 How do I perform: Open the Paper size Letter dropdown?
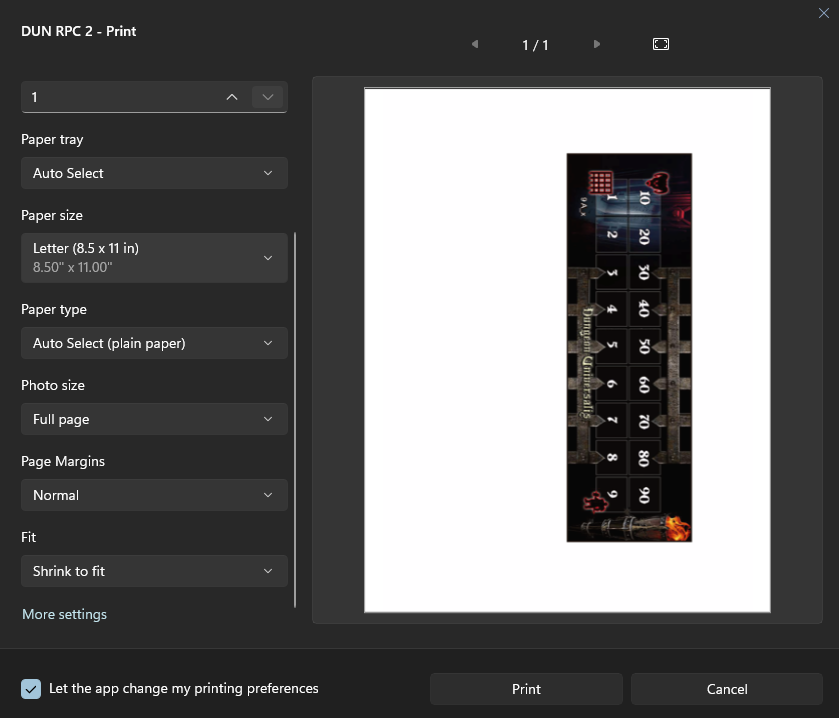(154, 258)
